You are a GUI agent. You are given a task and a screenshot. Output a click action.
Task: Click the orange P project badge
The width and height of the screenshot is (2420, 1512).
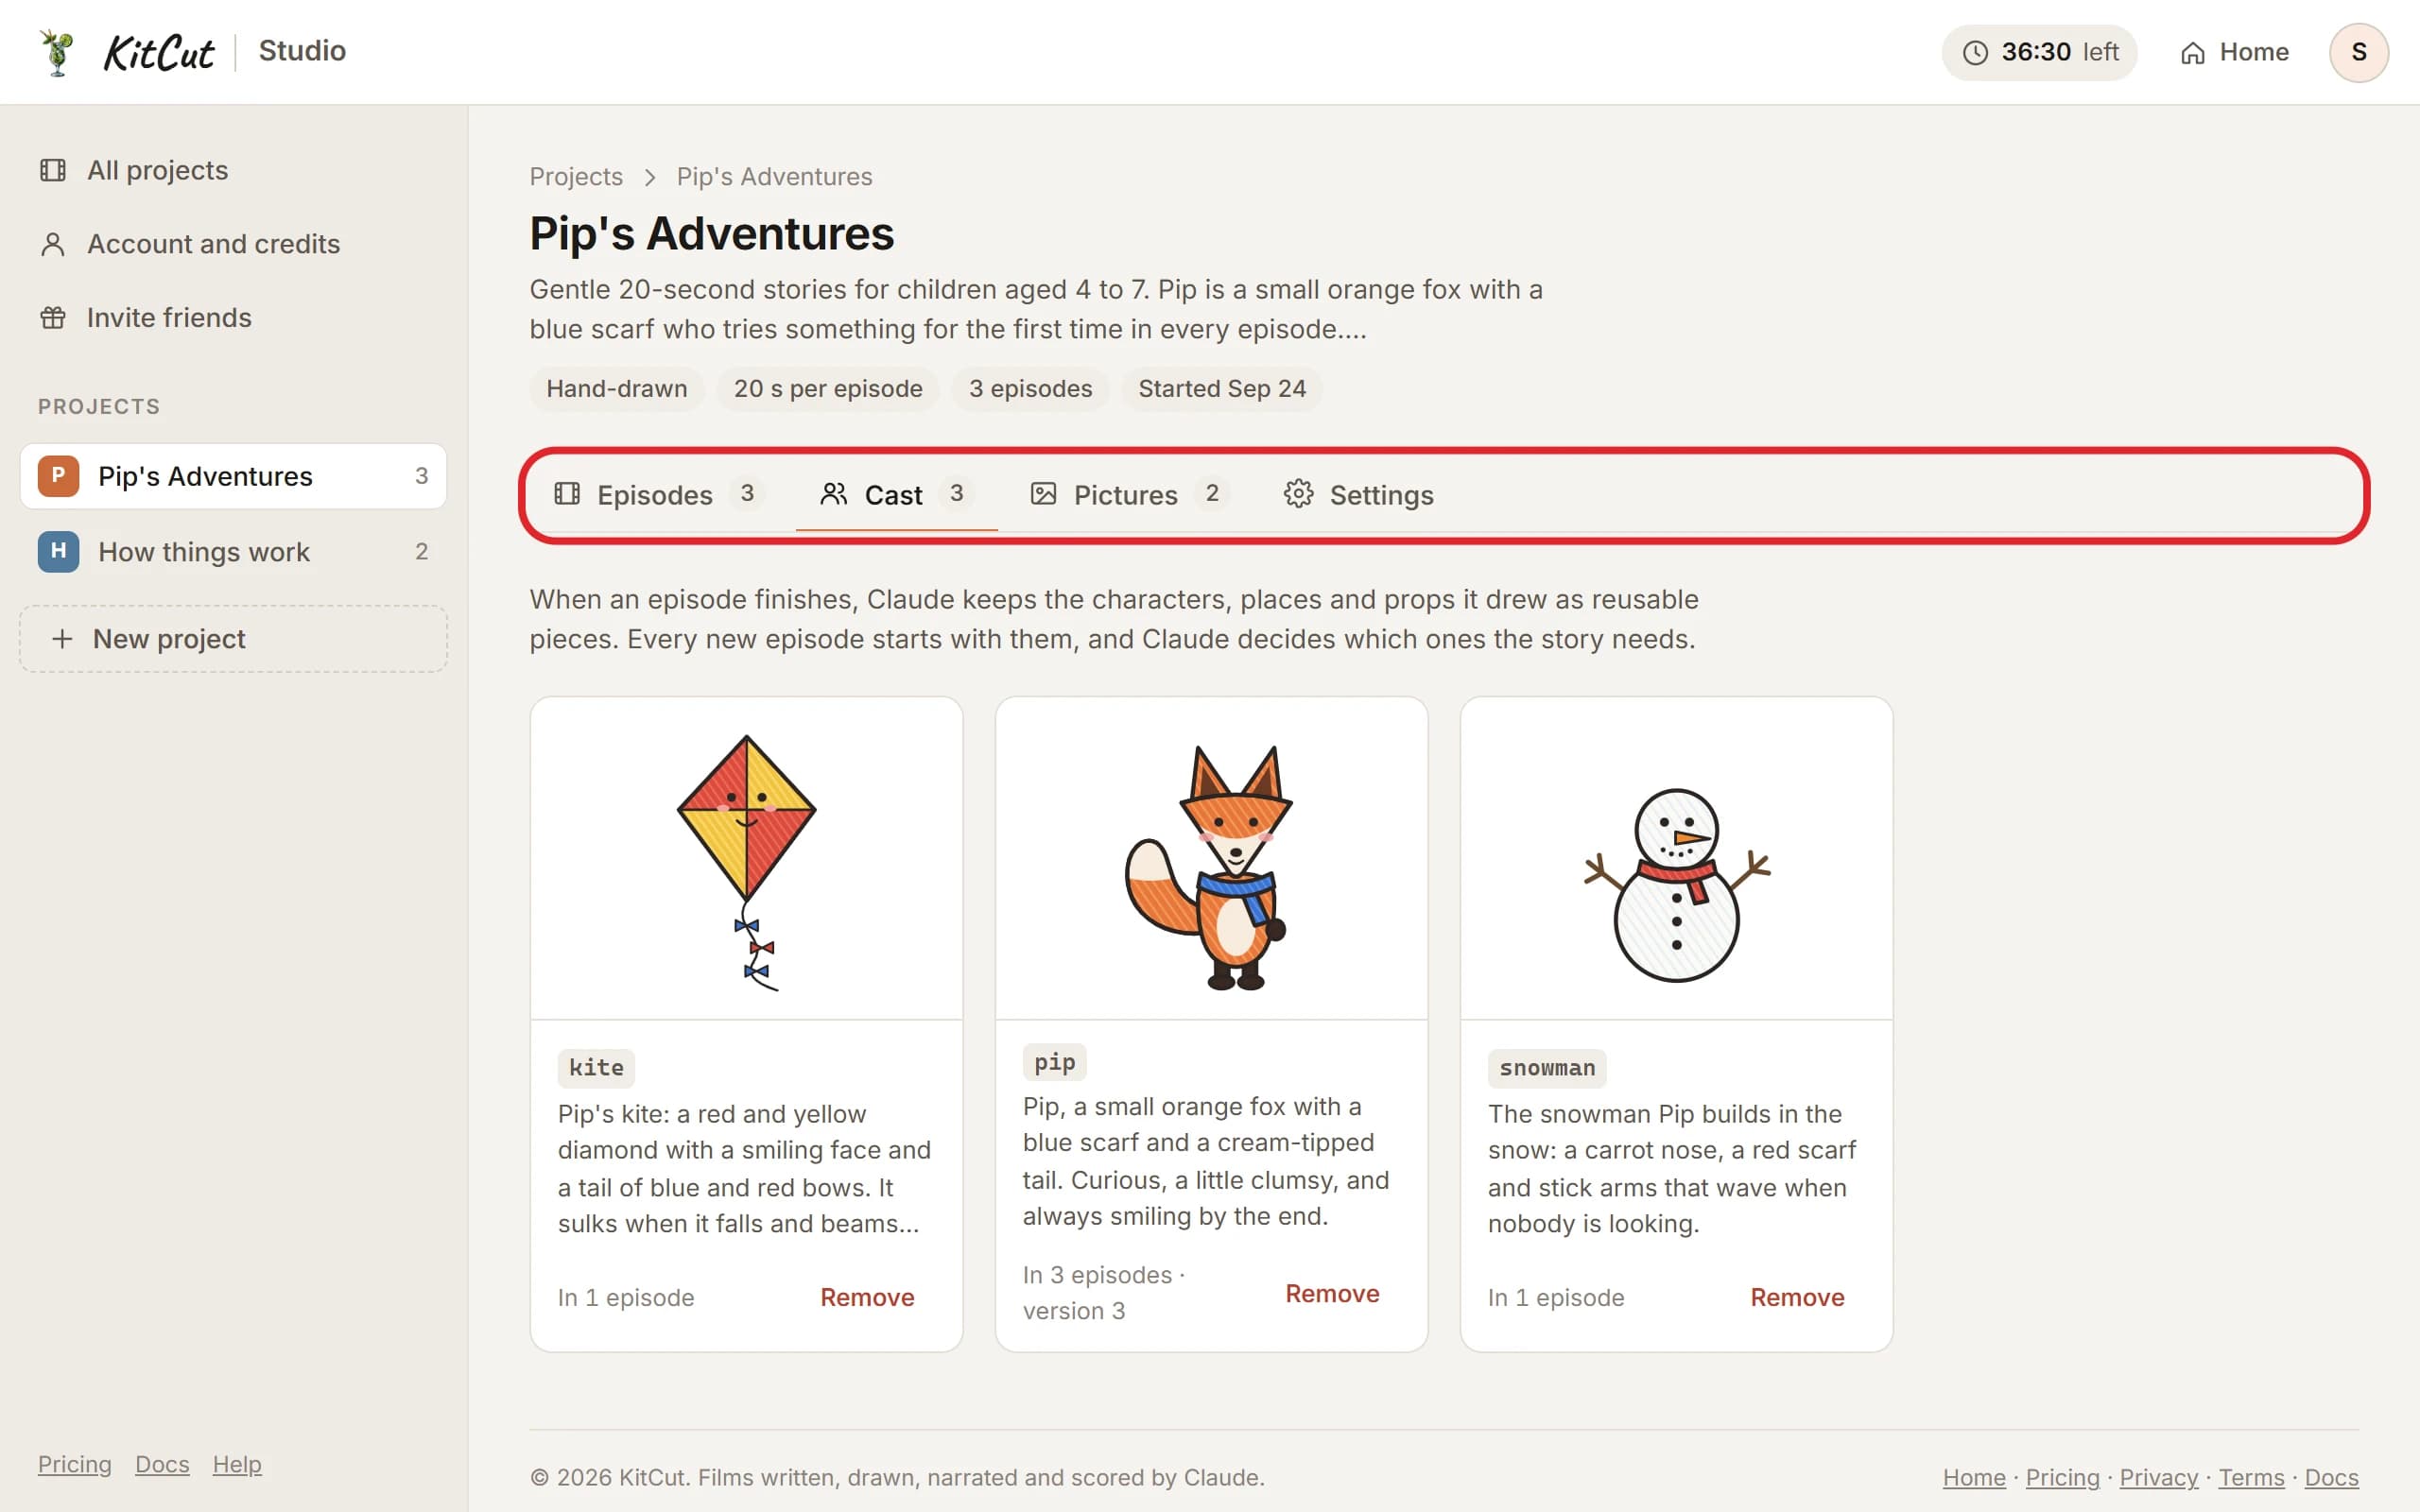pos(58,476)
